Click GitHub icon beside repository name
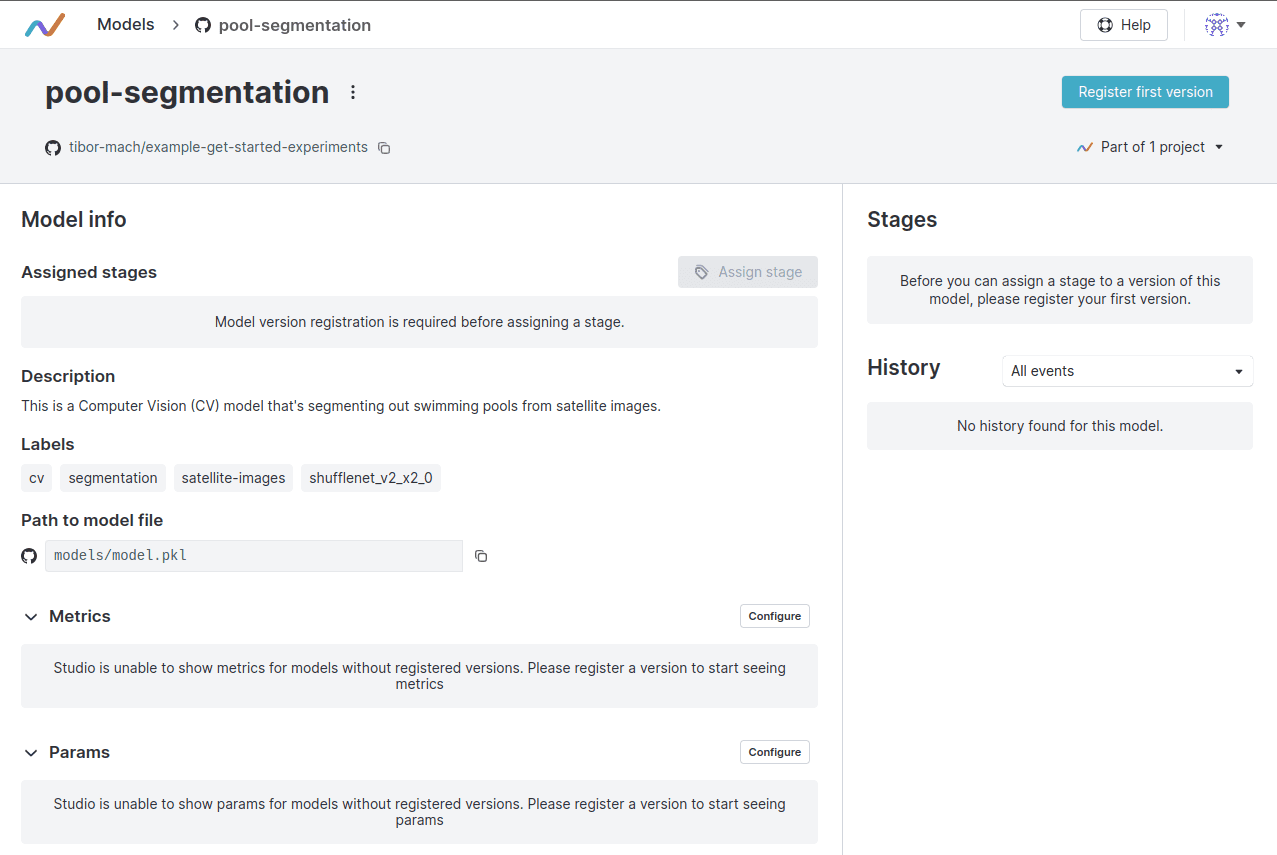 (x=53, y=148)
